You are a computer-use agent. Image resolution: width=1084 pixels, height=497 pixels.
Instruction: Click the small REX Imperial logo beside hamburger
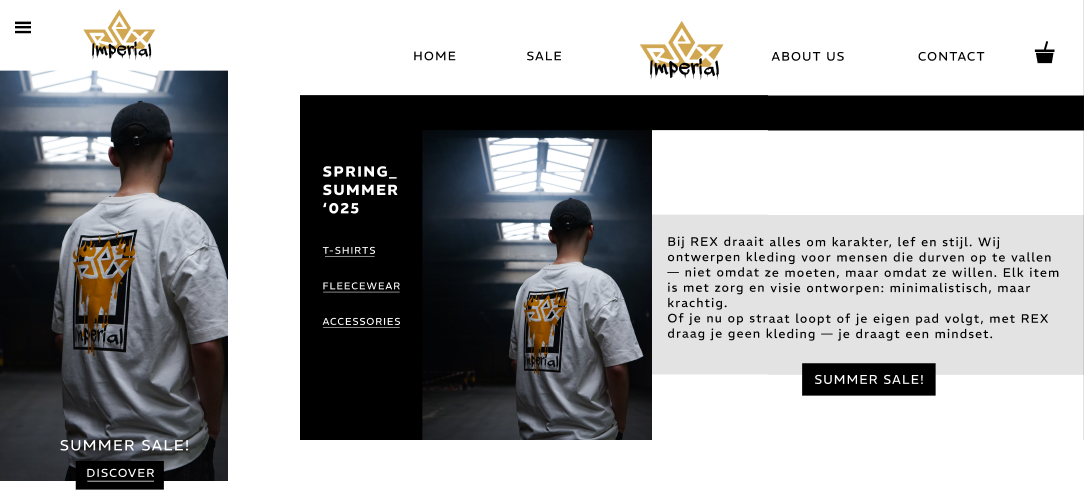tap(119, 35)
